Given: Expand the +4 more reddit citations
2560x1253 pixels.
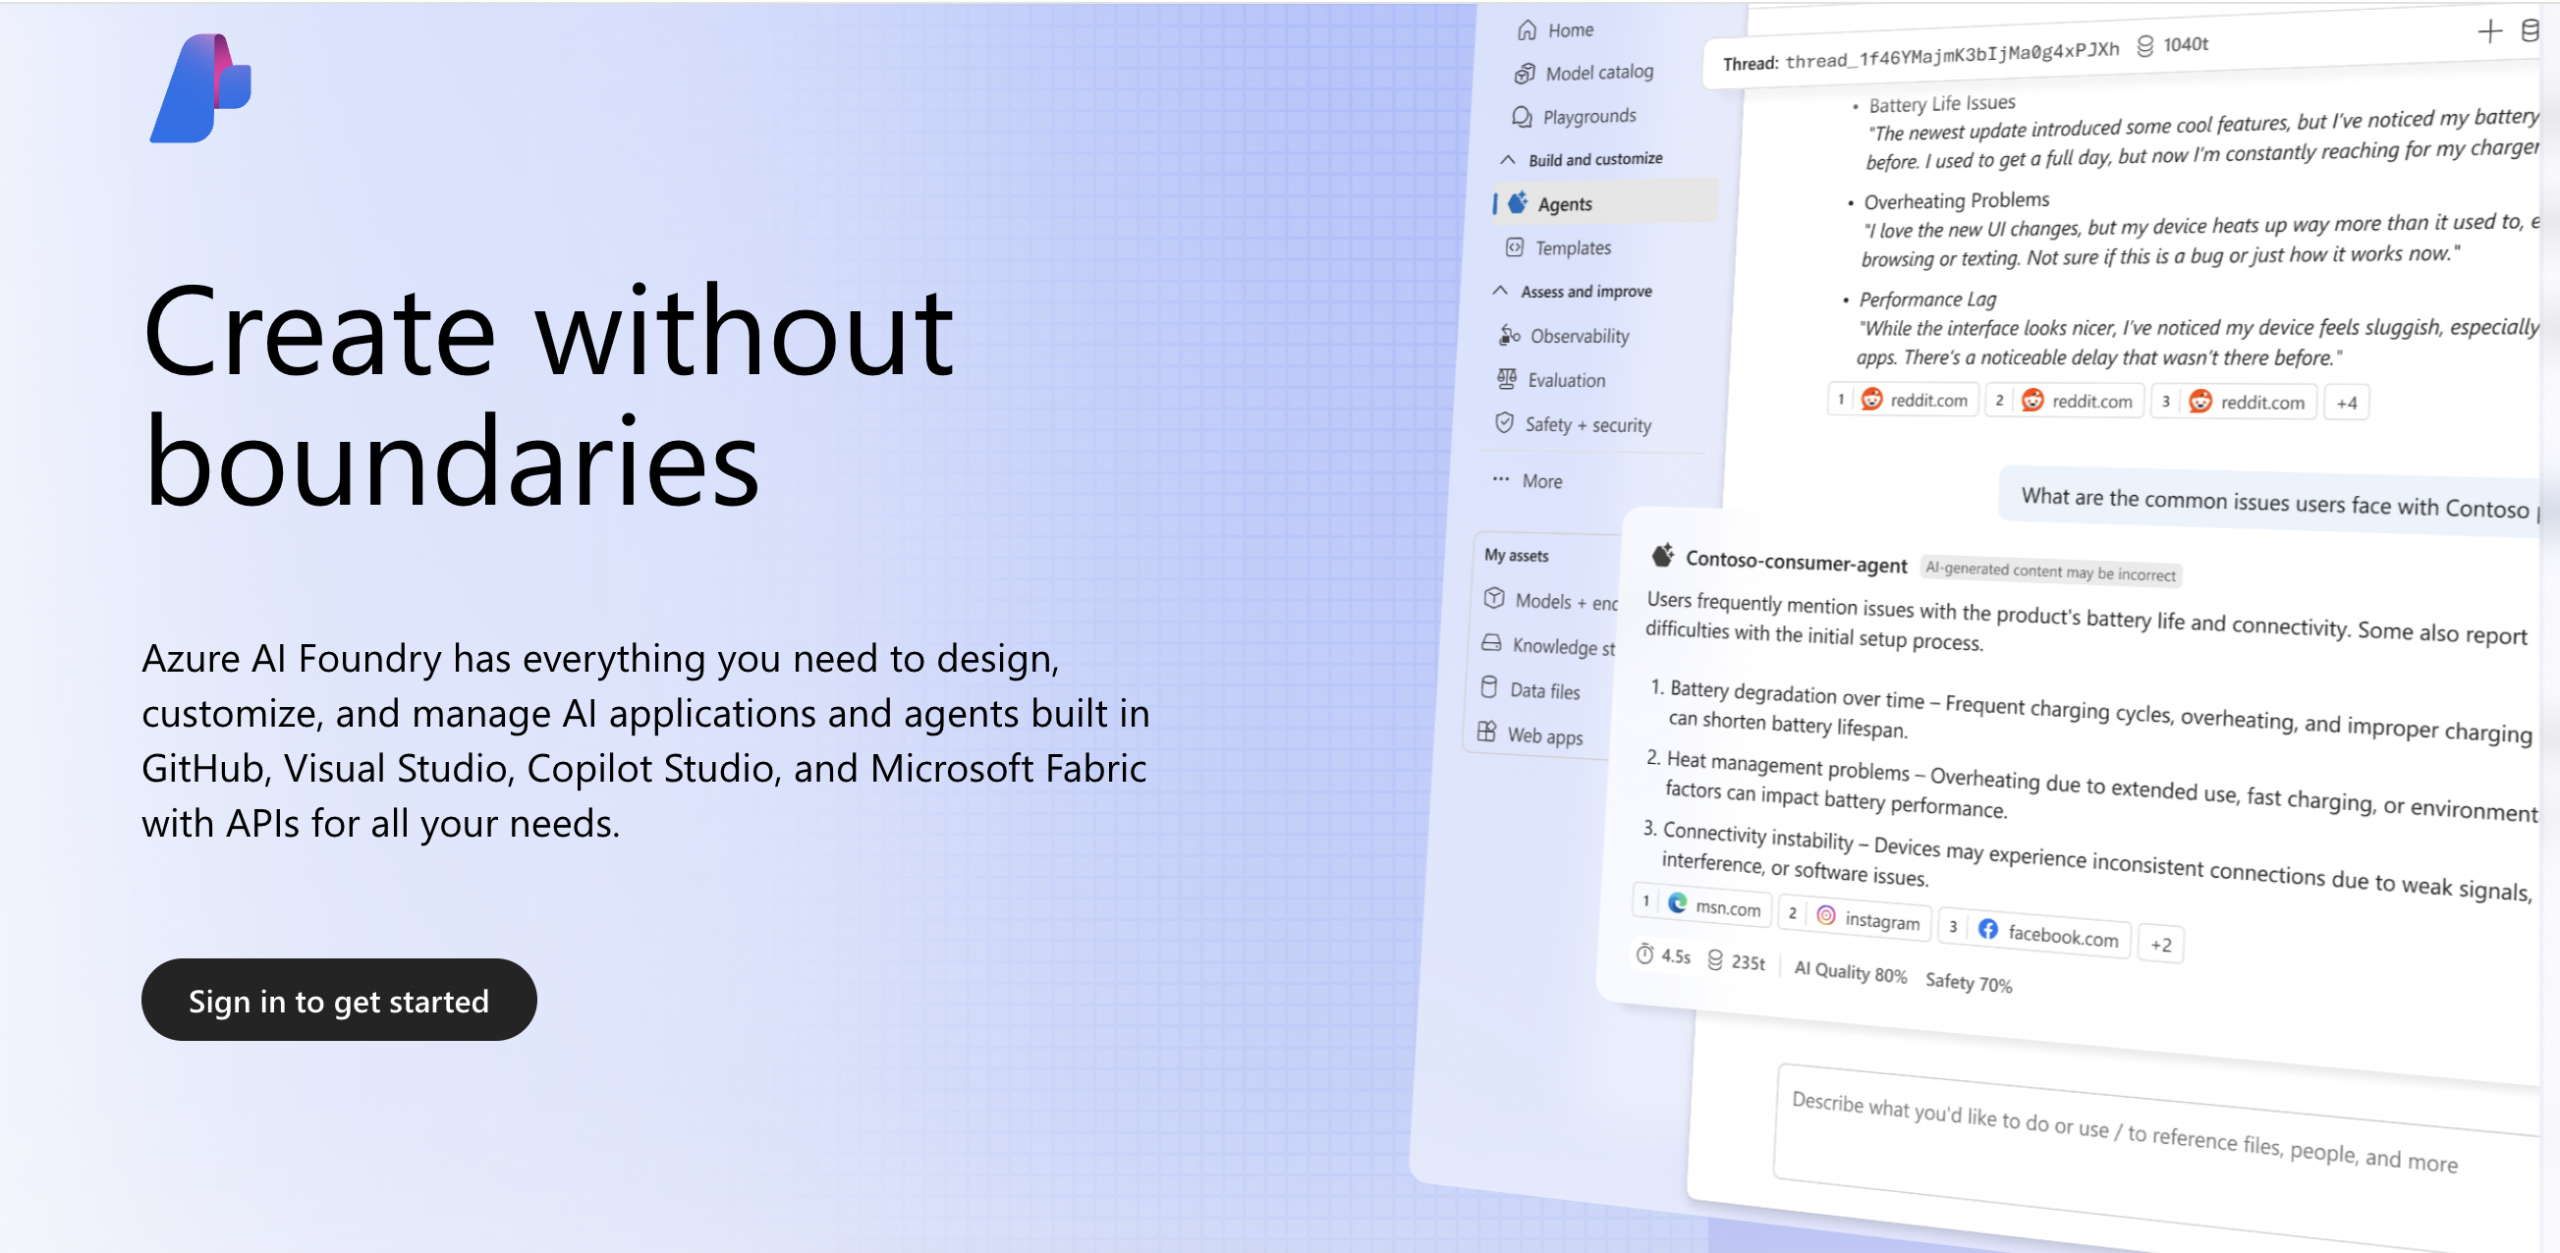Looking at the screenshot, I should pyautogui.click(x=2346, y=403).
